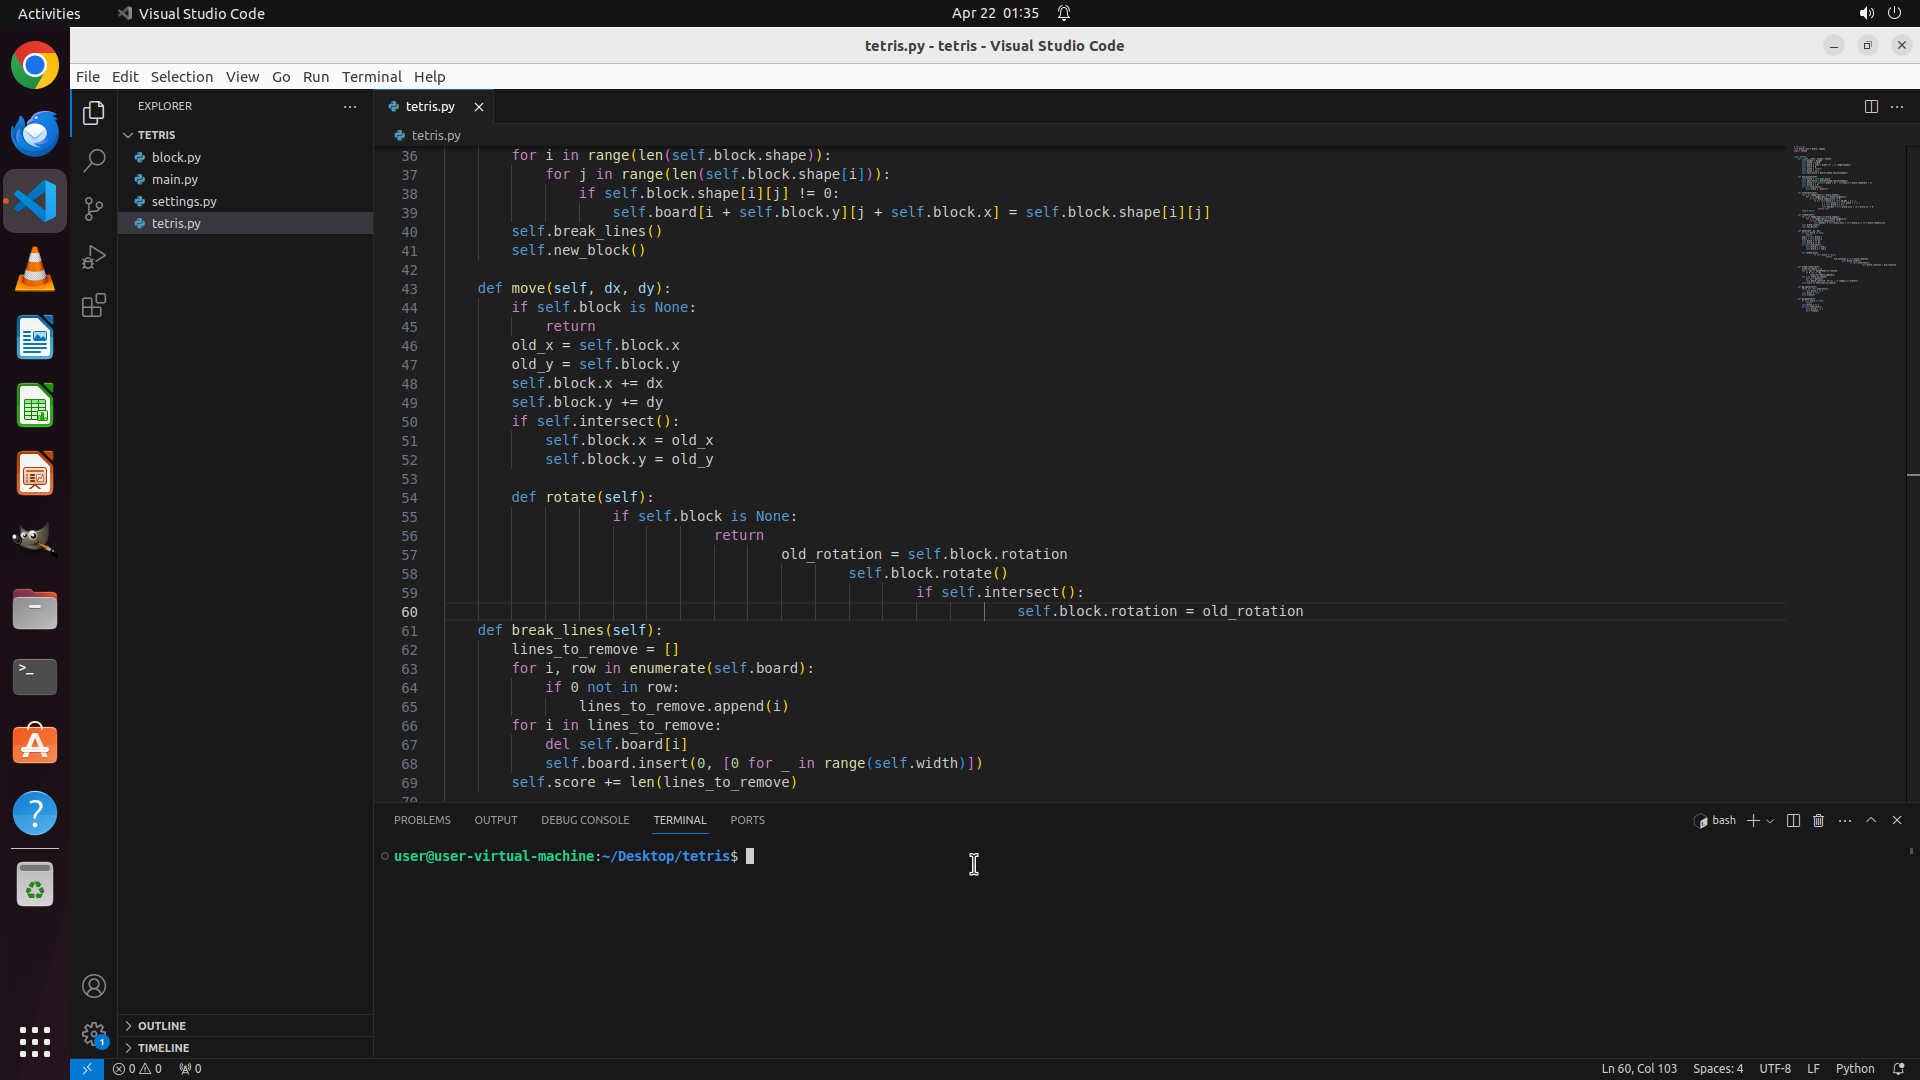The image size is (1920, 1080).
Task: Open the new terminal launch profile dropdown
Action: [1770, 821]
